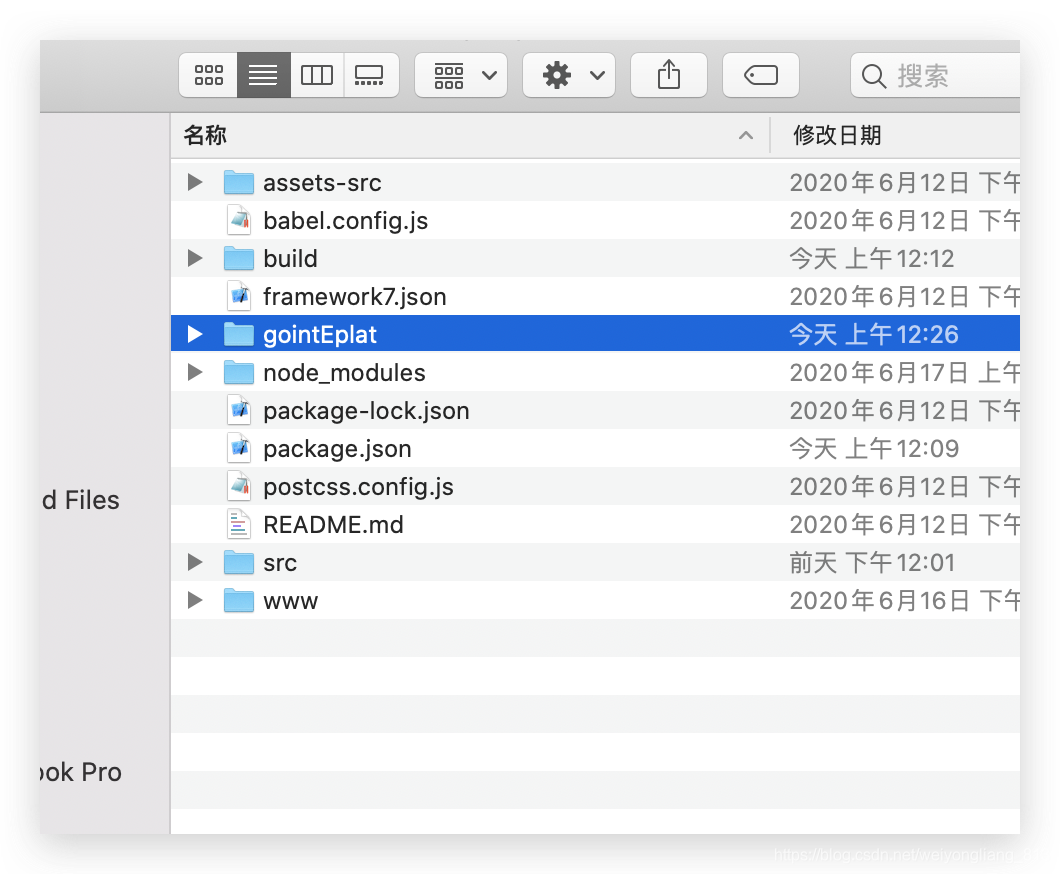Toggle the sort direction arrow in the 名称 header
Screen dimensions: 1060x874
(746, 135)
